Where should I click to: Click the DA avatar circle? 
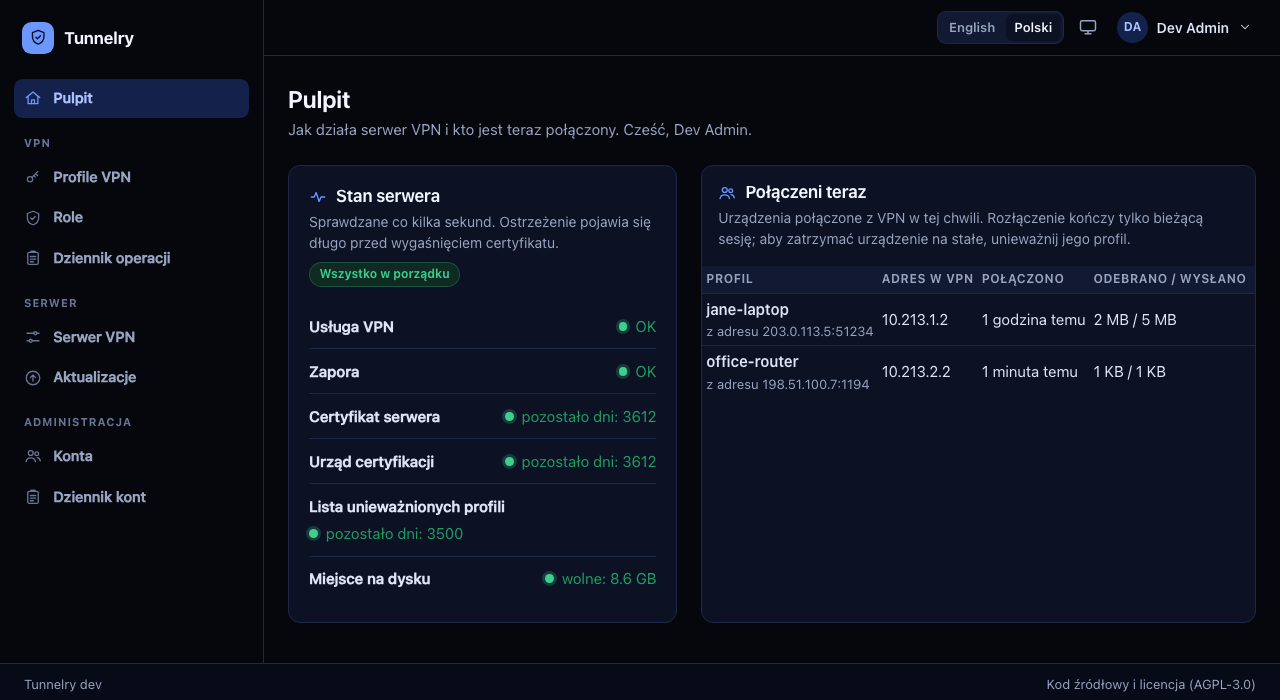click(x=1132, y=27)
